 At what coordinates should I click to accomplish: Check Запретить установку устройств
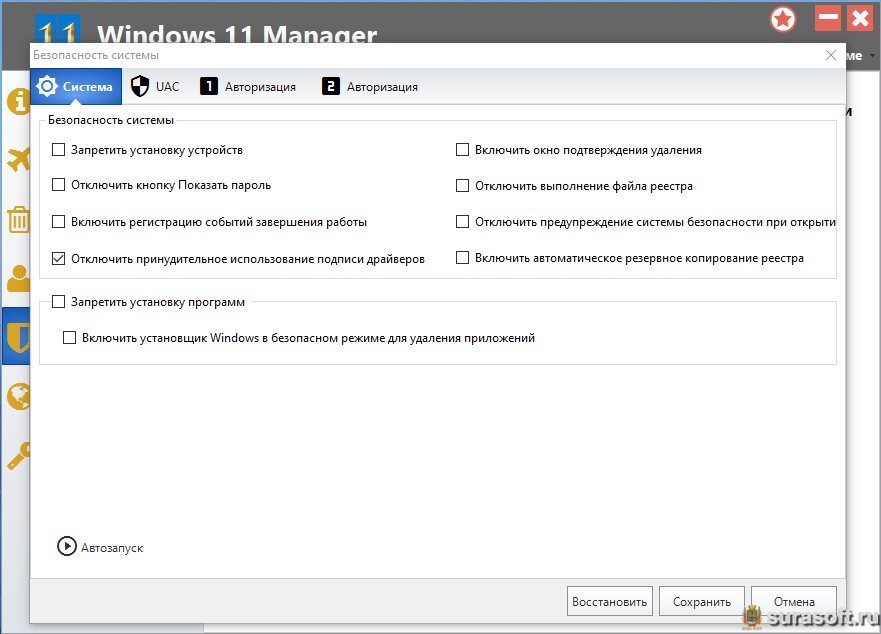click(x=58, y=150)
